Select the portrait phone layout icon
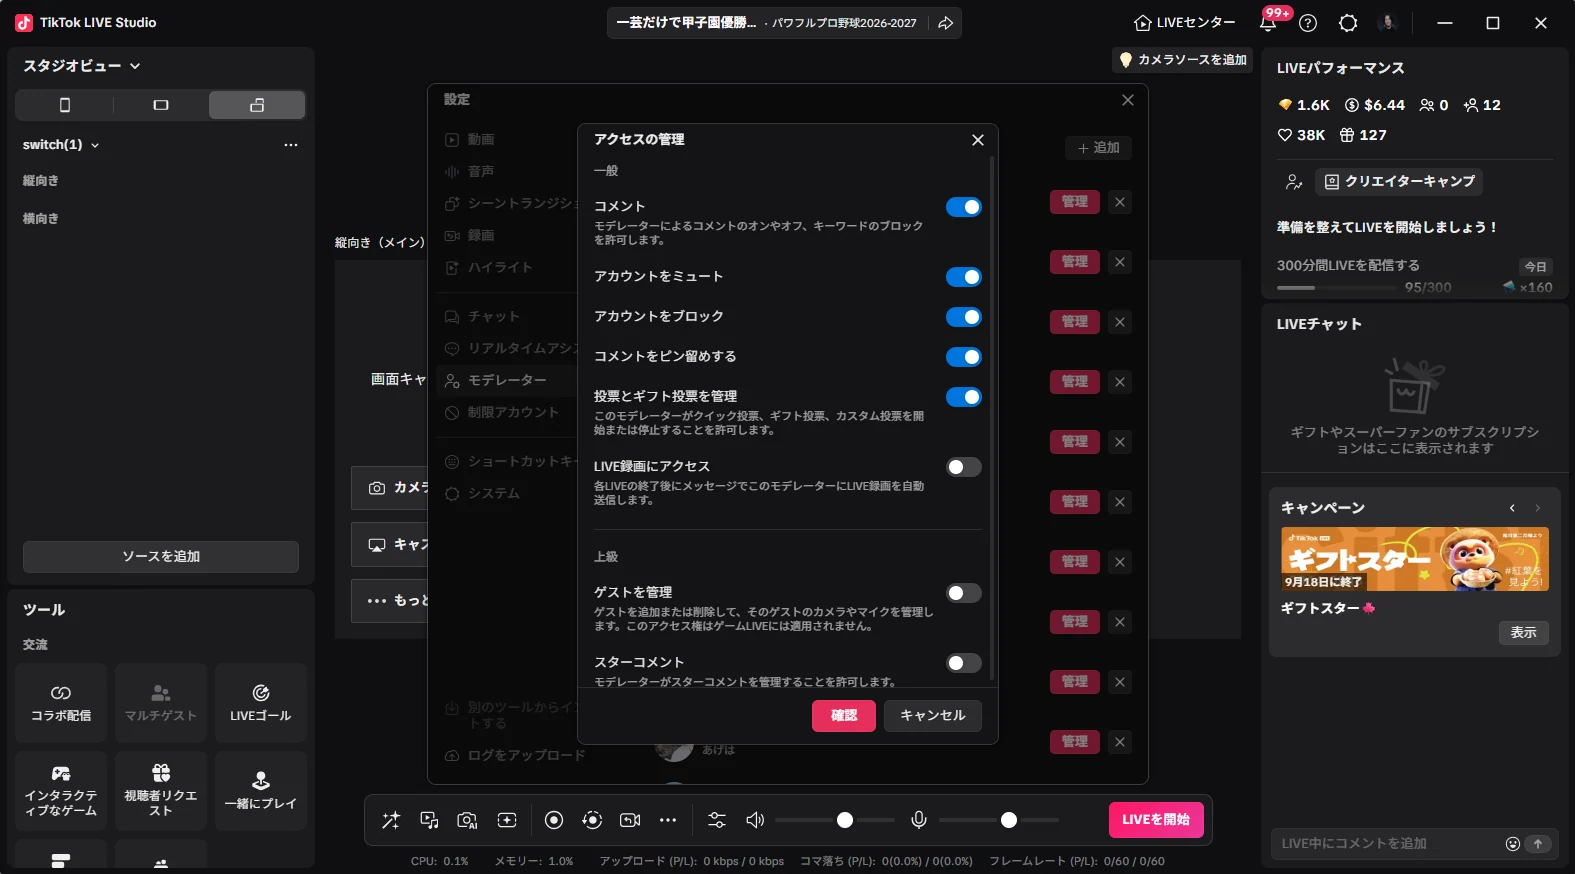 coord(65,105)
